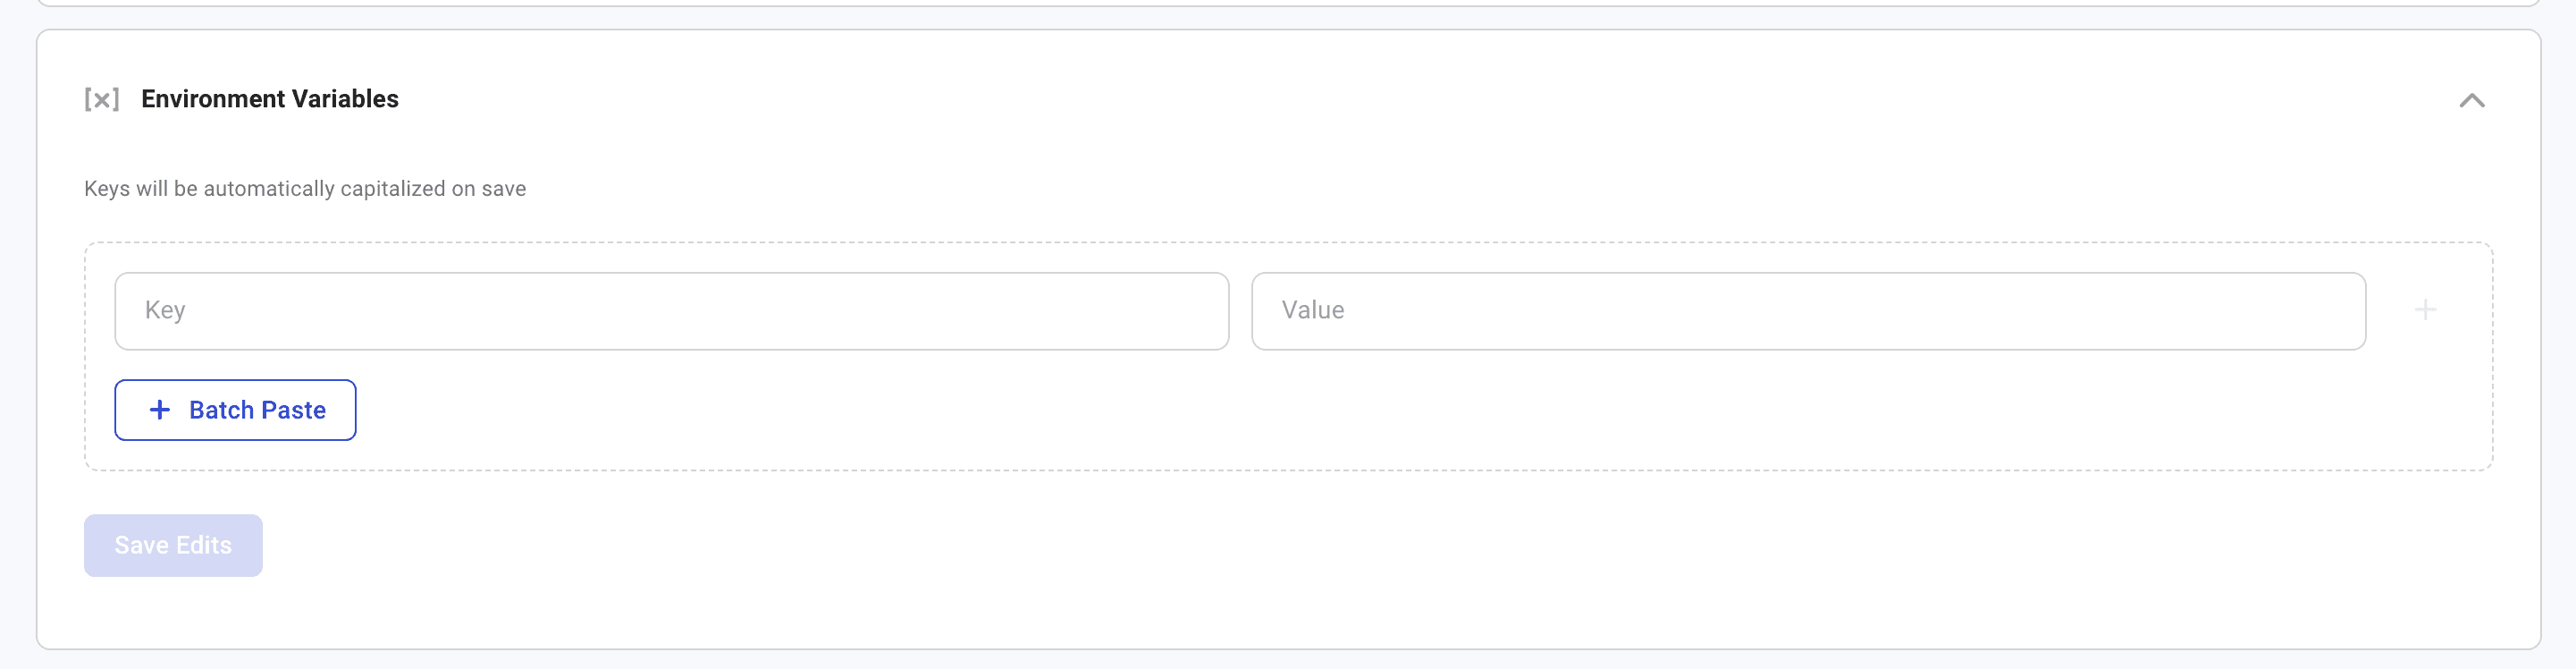2576x669 pixels.
Task: Add new row with the grey plus
Action: [2425, 310]
